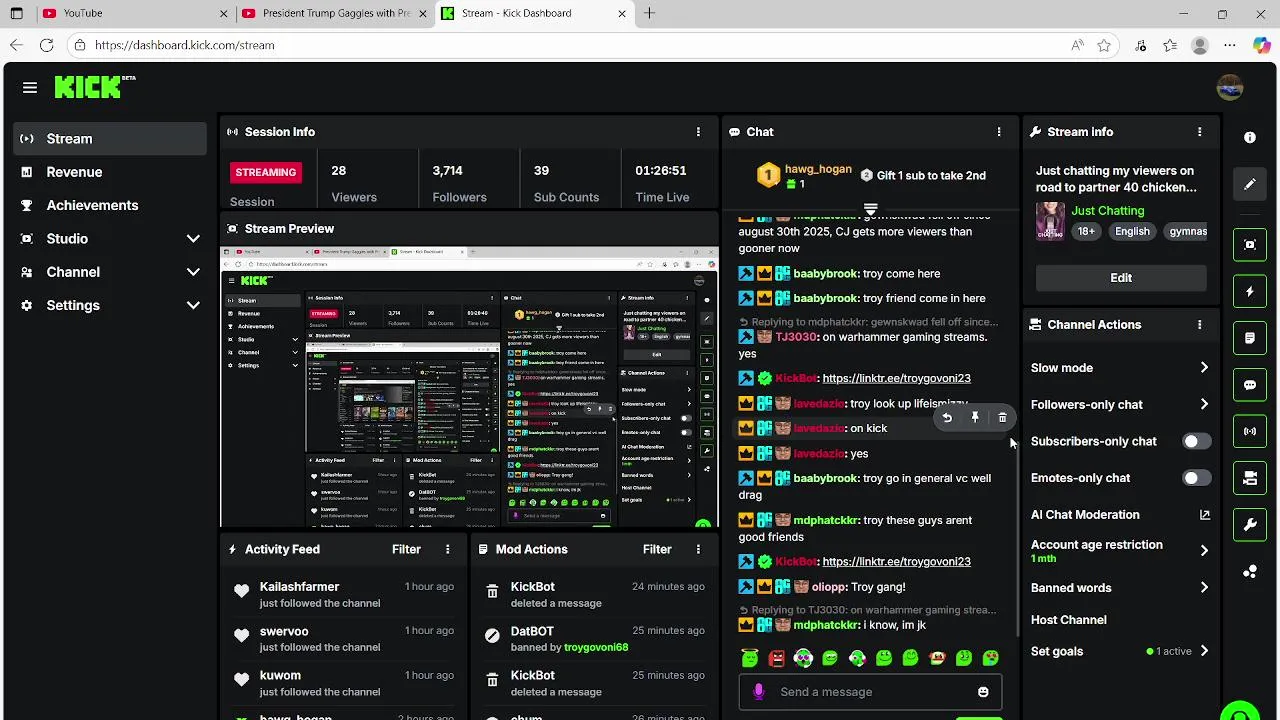Click in the Send a message field
This screenshot has height=720, width=1280.
coord(870,692)
